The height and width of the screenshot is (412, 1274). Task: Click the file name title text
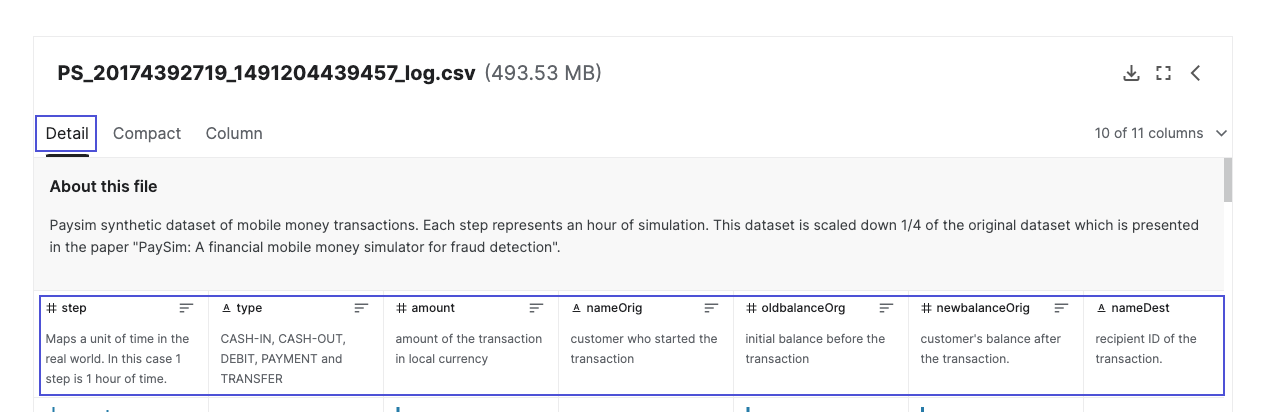(x=267, y=73)
